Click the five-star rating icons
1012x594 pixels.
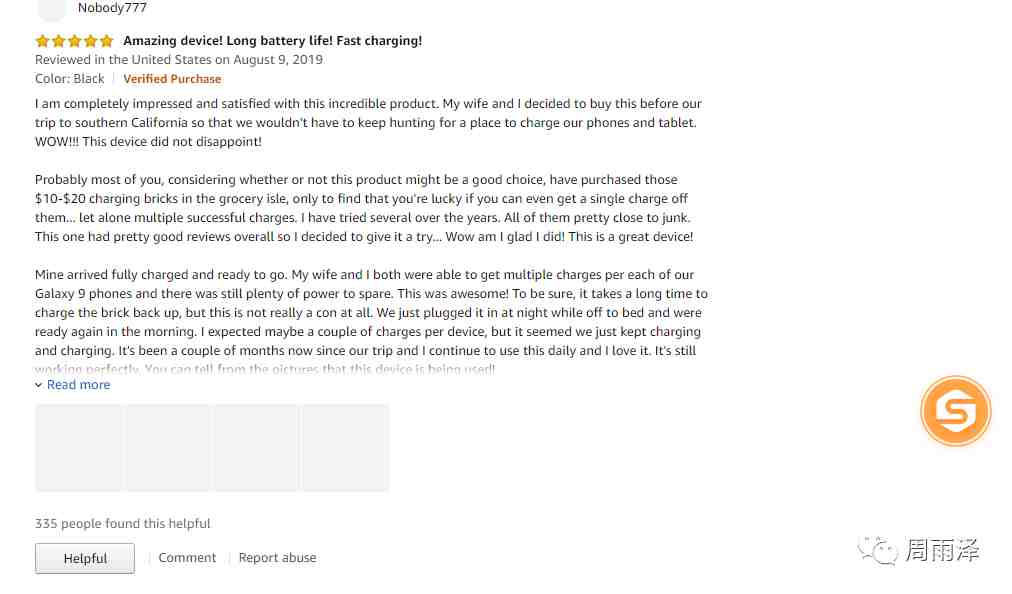point(74,41)
